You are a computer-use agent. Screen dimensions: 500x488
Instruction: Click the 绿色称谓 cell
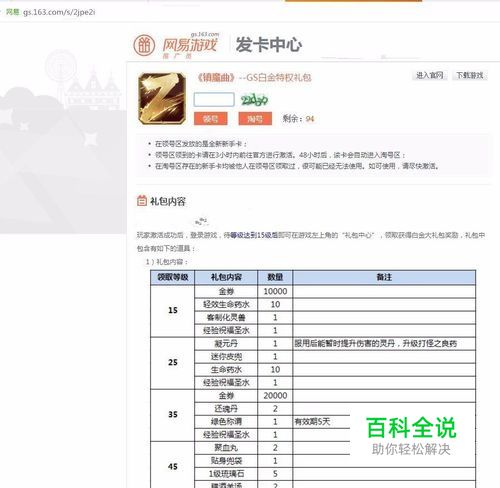226,422
